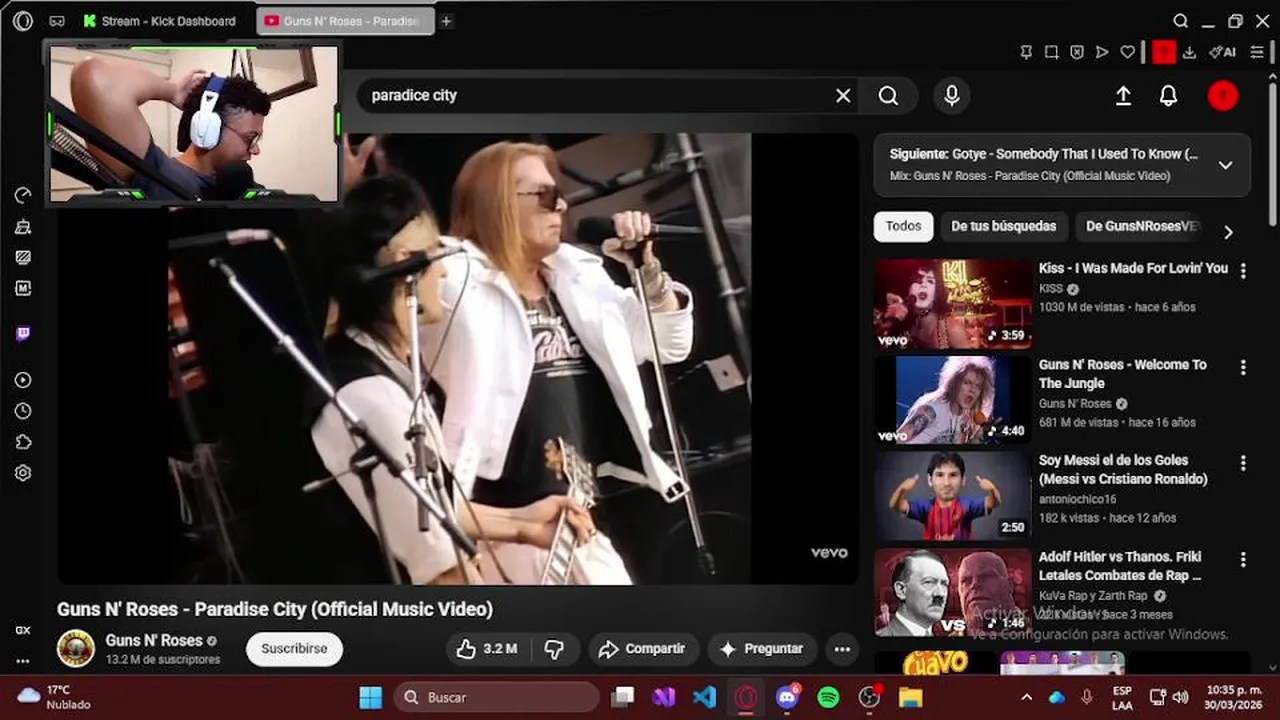Take a snapshot with the capture icon
The height and width of the screenshot is (720, 1280).
[x=1051, y=52]
